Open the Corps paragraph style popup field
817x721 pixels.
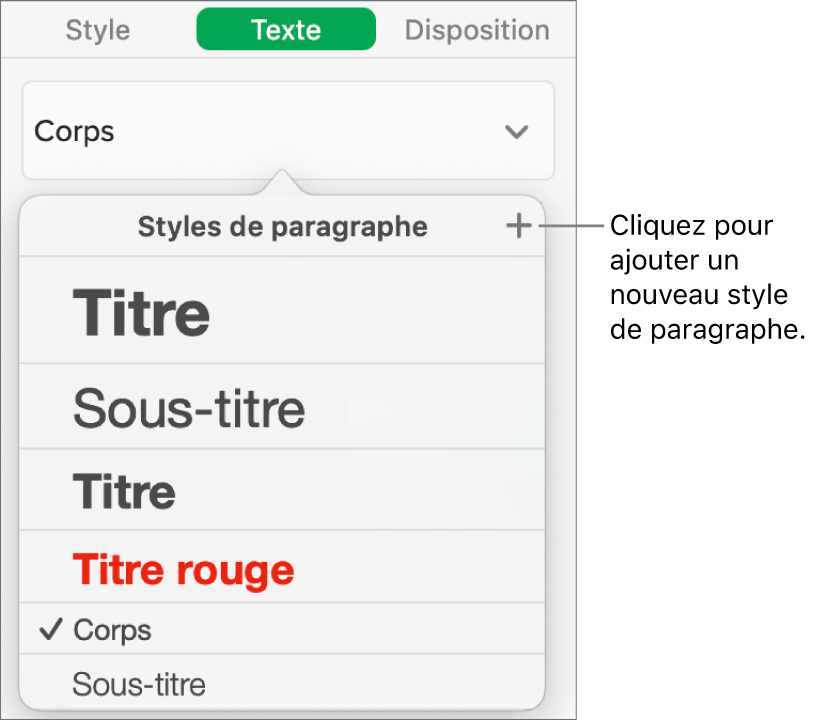pos(286,132)
